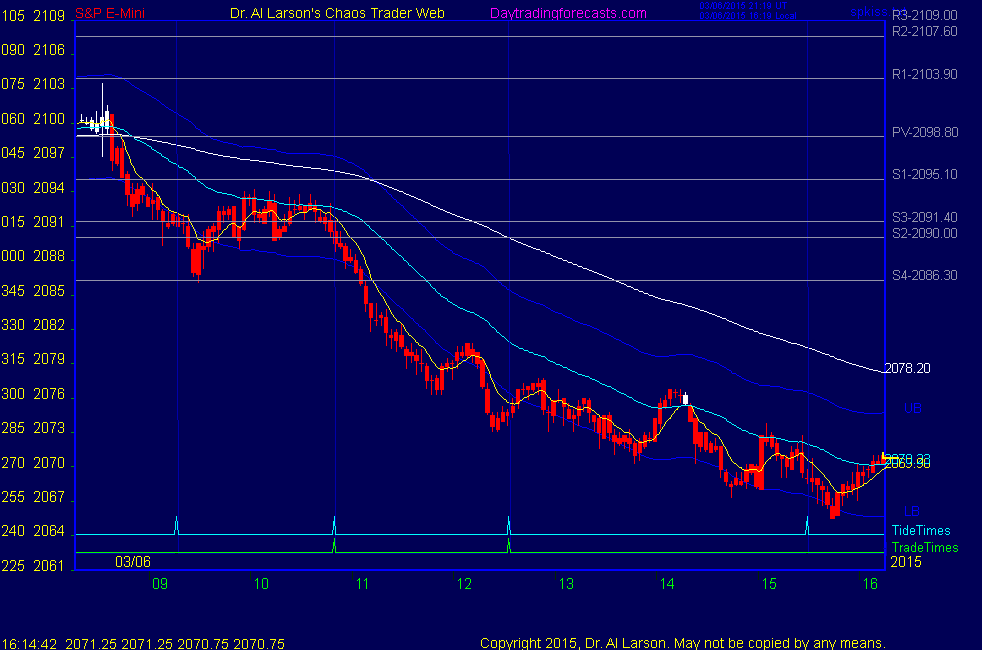Select the S3-2091.40 support label

point(924,217)
